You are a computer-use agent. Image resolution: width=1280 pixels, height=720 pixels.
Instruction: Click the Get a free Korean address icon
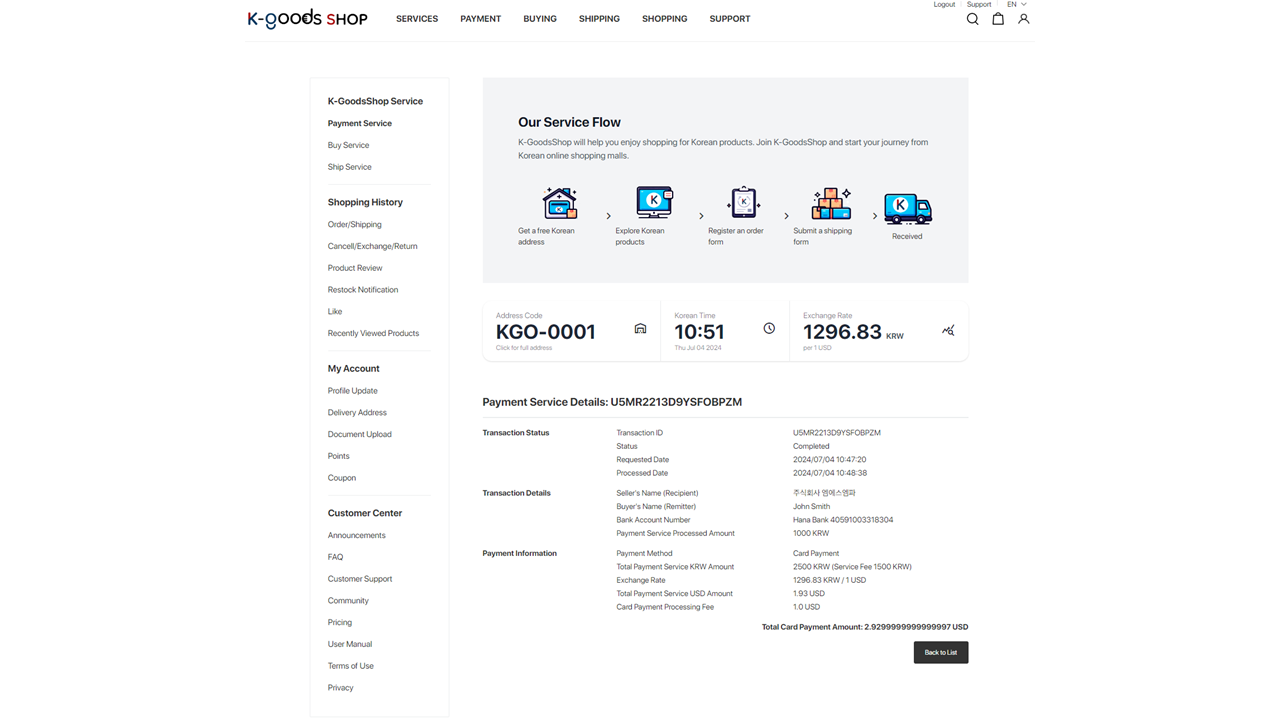[560, 203]
